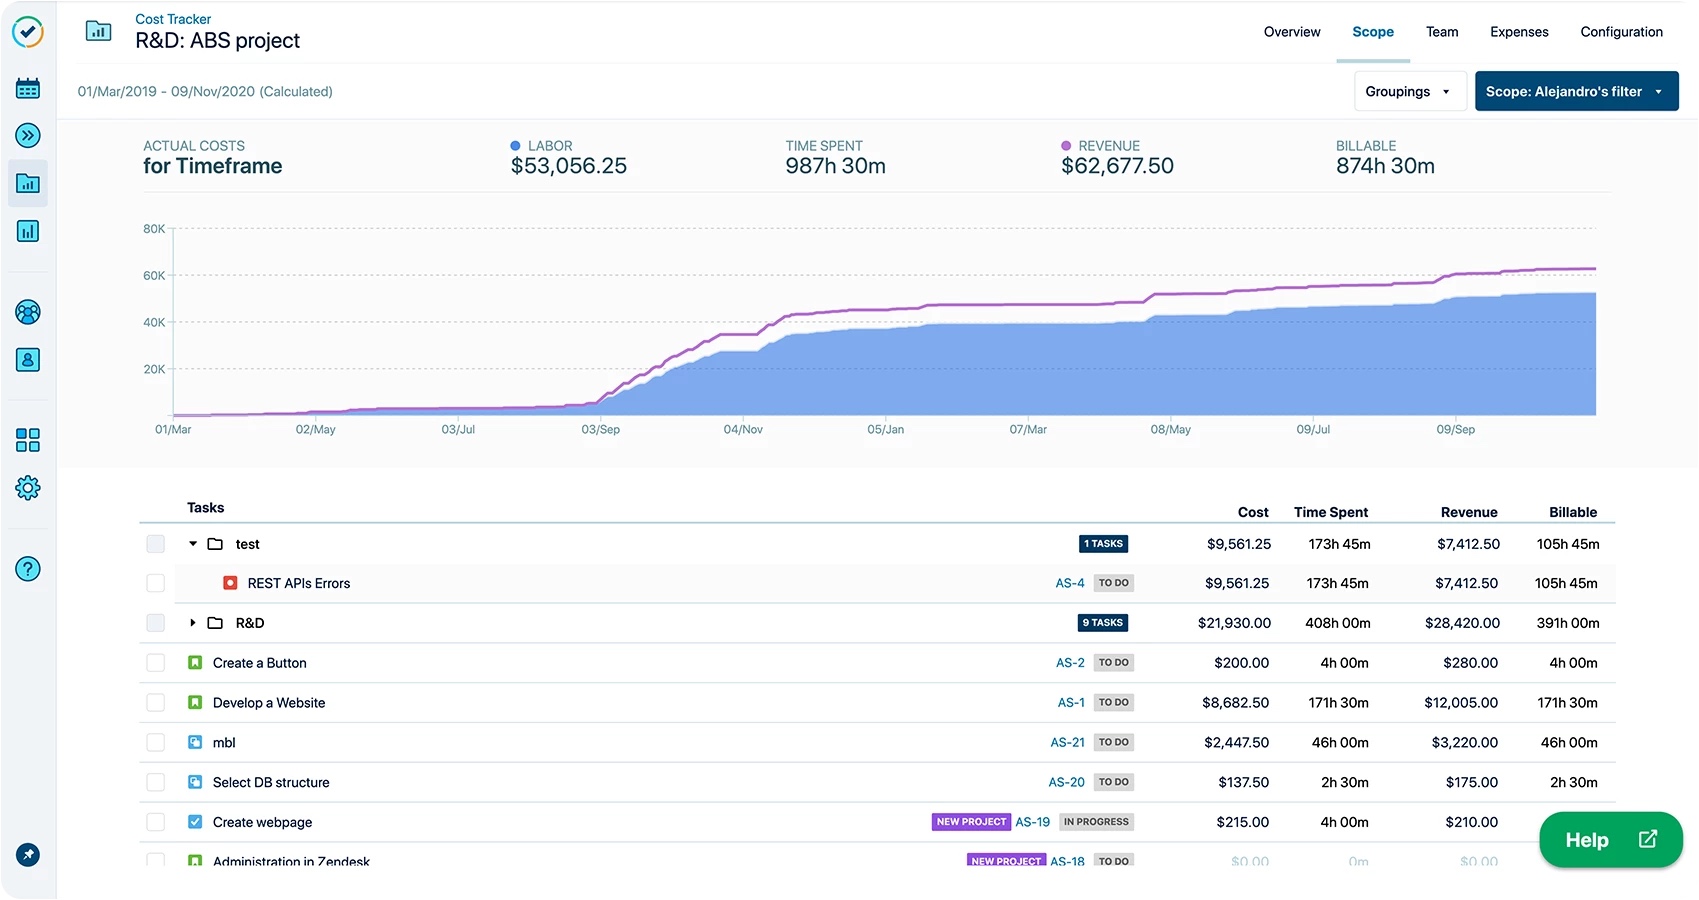Open the Cost Tracker folder icon in sidebar
This screenshot has height=900, width=1699.
[27, 183]
